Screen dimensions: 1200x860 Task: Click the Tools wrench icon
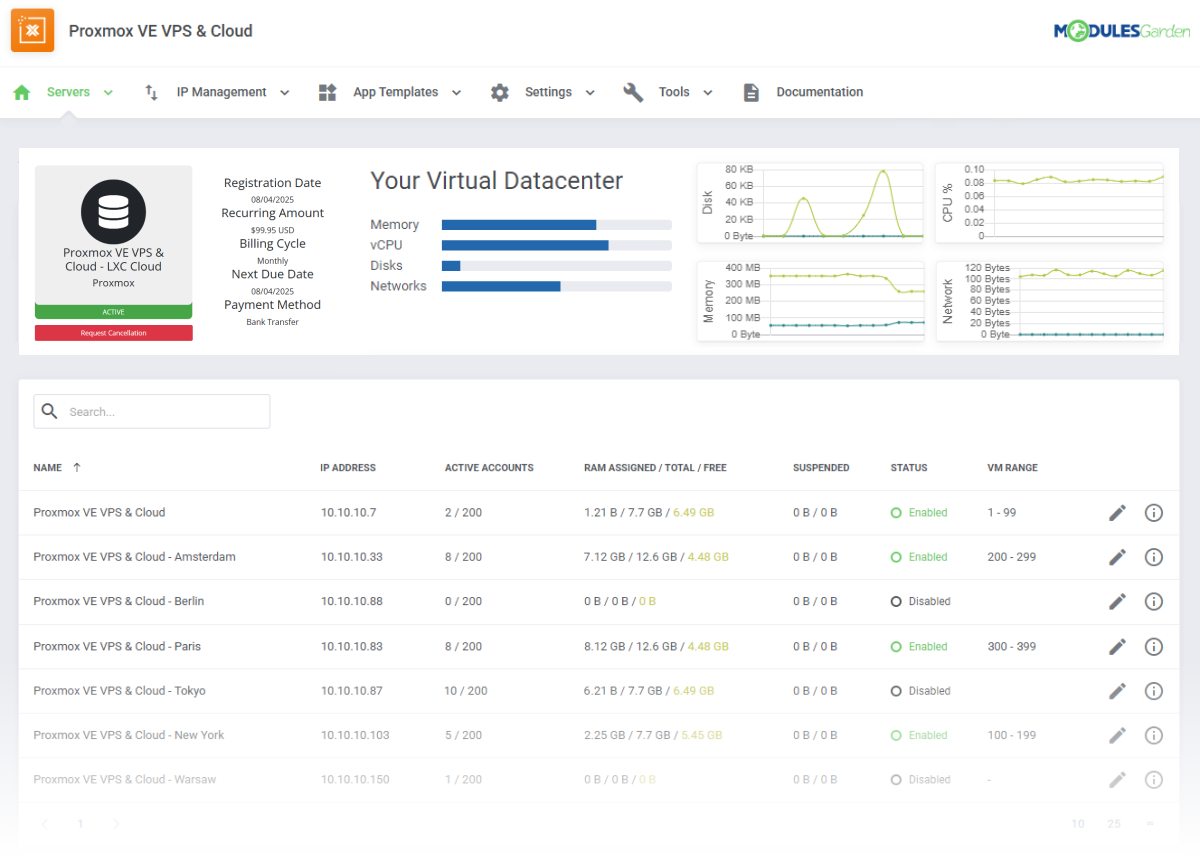pyautogui.click(x=633, y=92)
